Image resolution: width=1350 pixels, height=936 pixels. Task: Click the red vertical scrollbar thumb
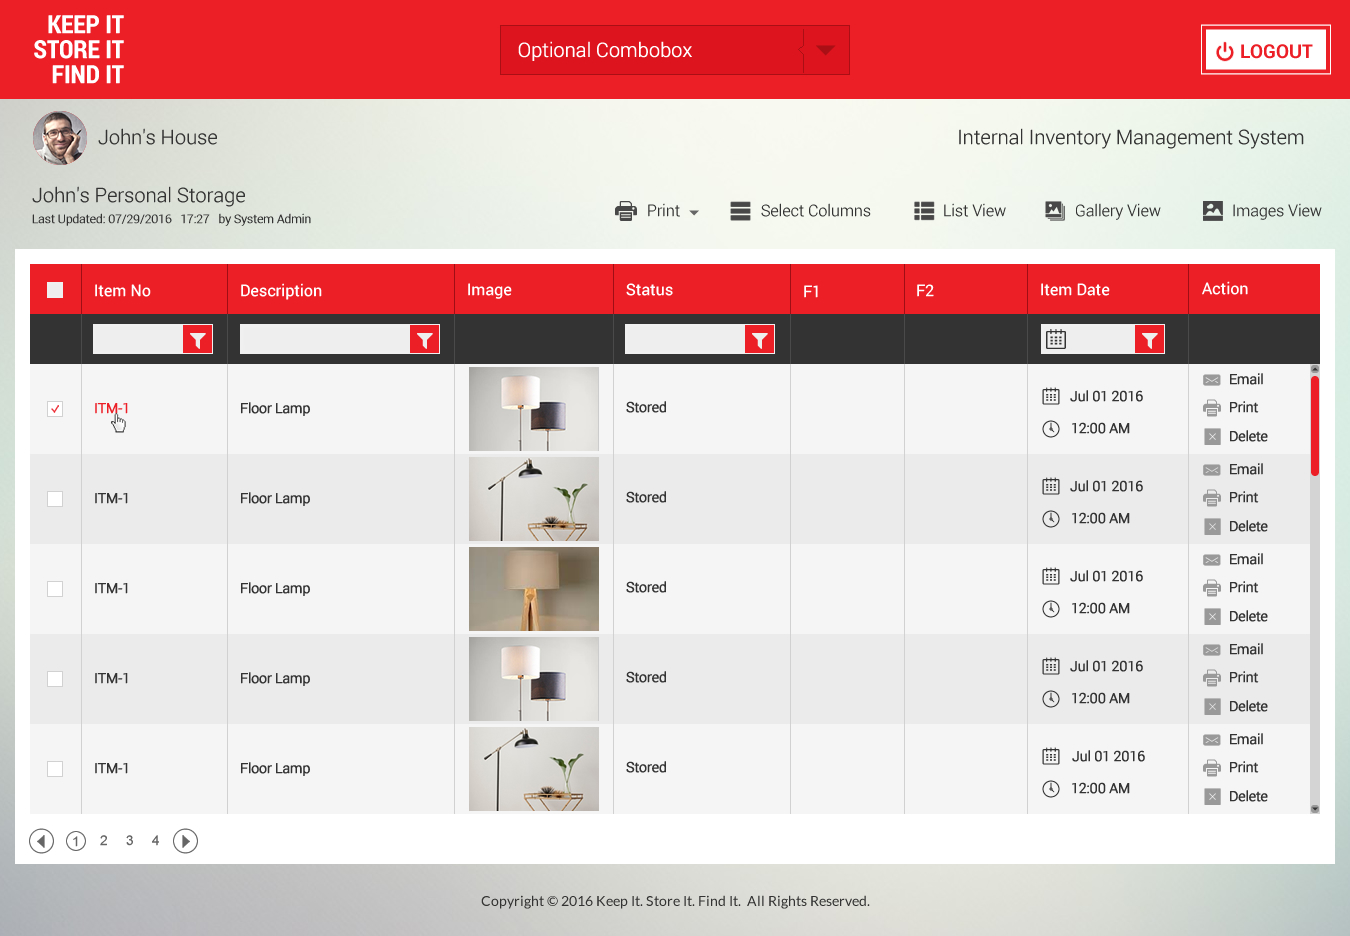point(1315,425)
